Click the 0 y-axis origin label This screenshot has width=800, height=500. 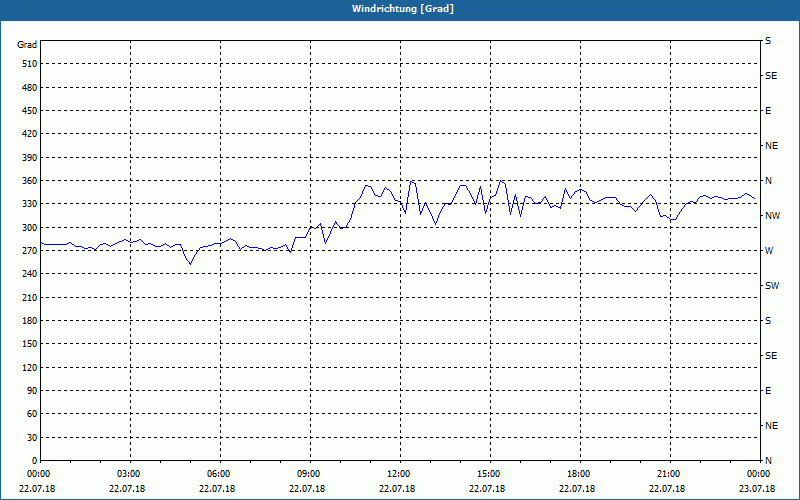[34, 461]
